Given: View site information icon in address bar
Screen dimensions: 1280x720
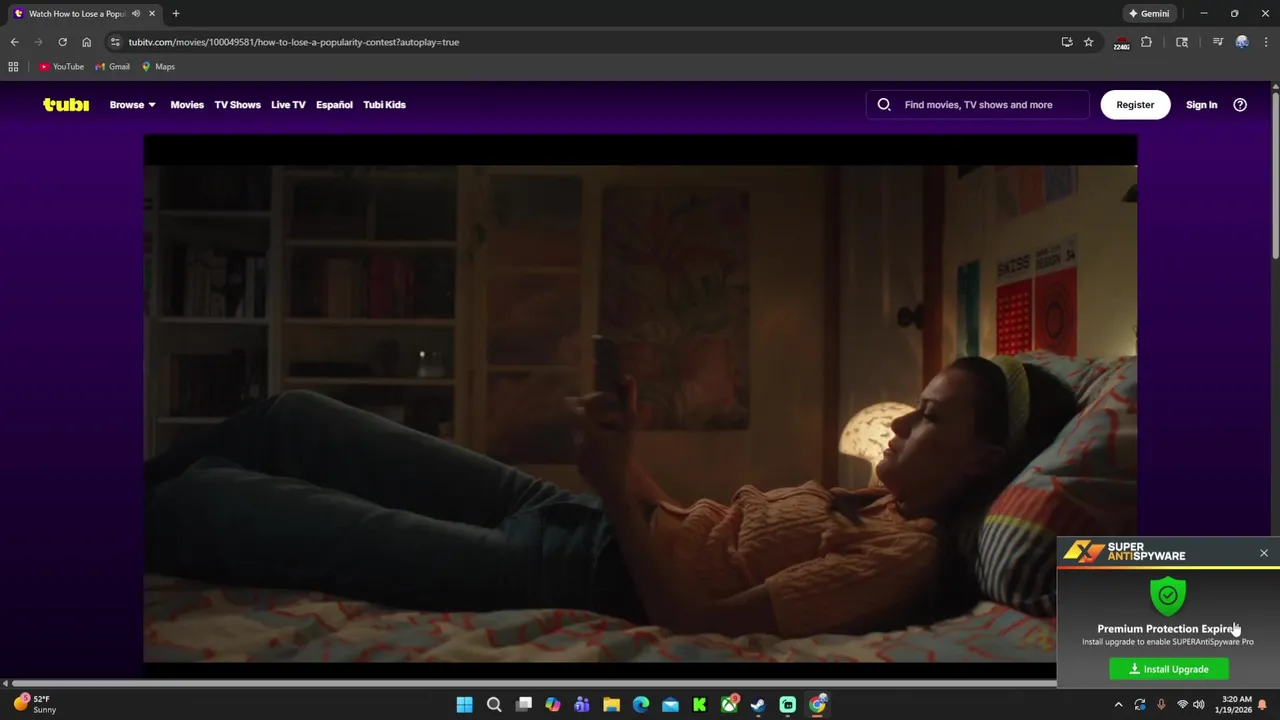Looking at the screenshot, I should tap(115, 42).
